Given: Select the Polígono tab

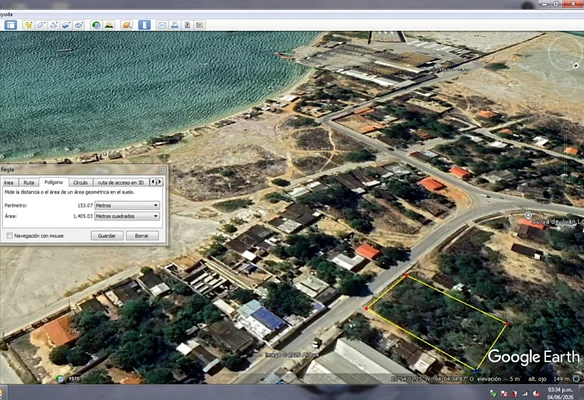Looking at the screenshot, I should [x=54, y=182].
